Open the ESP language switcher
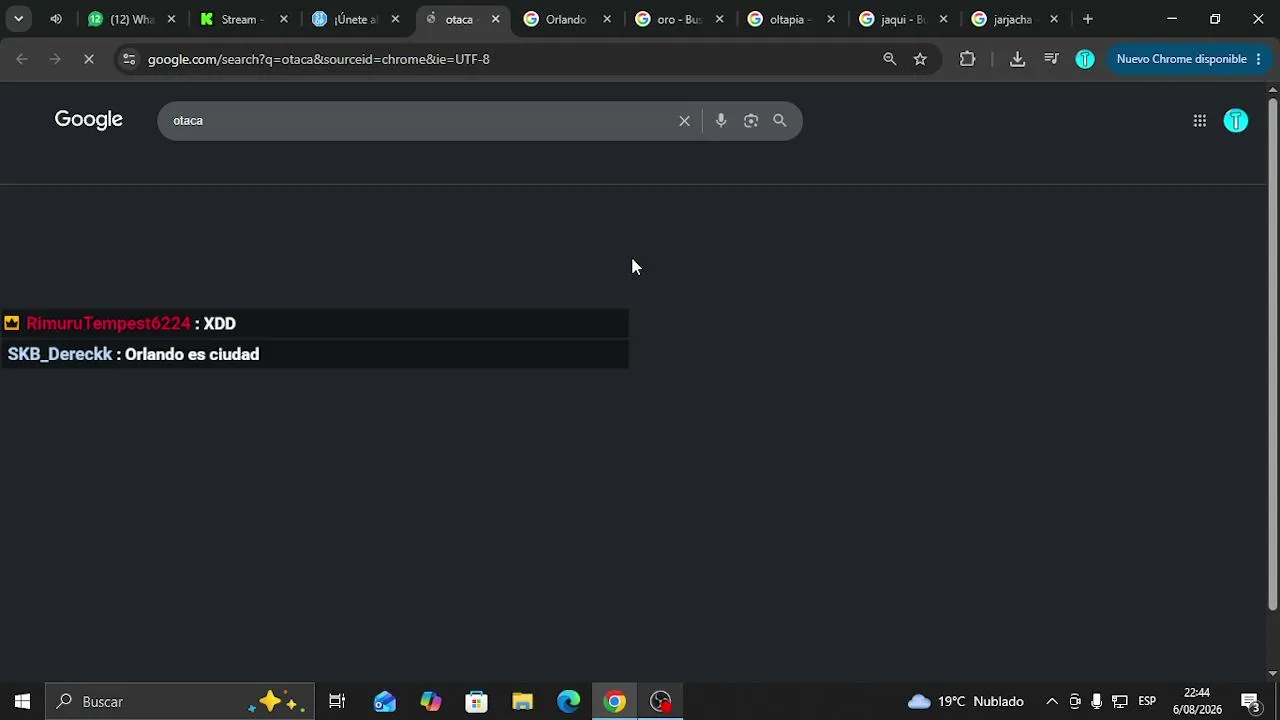1280x720 pixels. [1147, 701]
